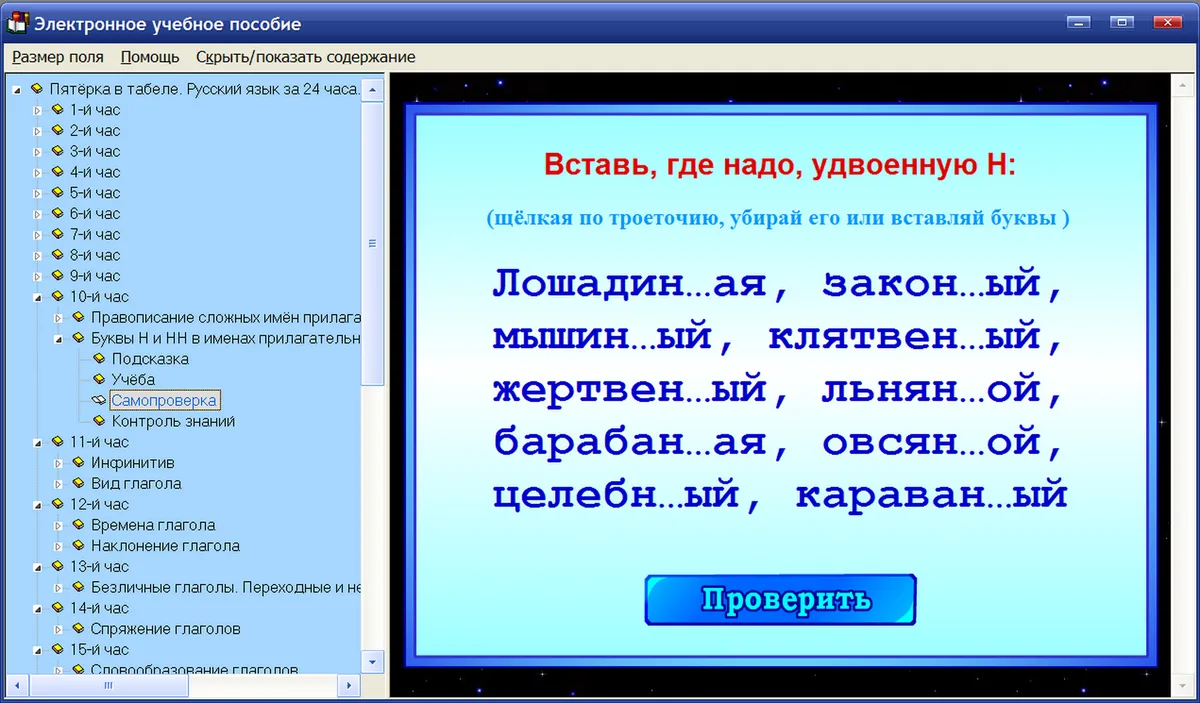Click the application icon in title bar
The height and width of the screenshot is (703, 1200).
[17, 22]
